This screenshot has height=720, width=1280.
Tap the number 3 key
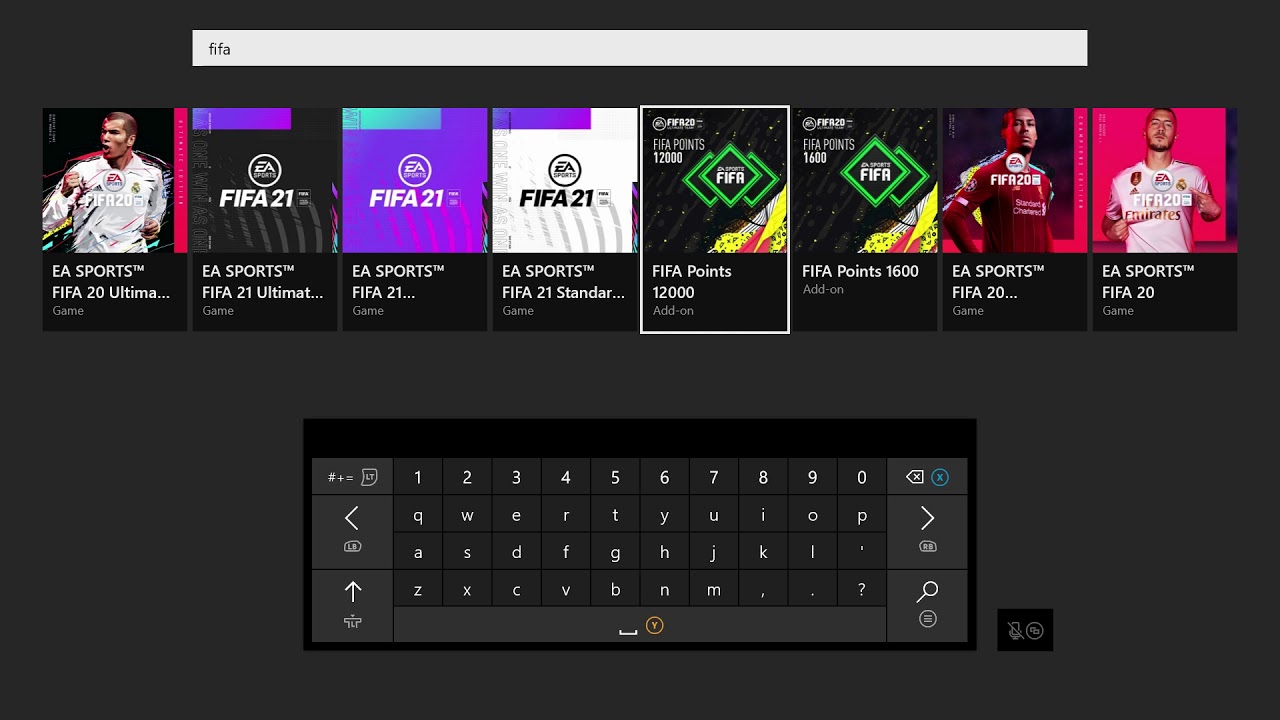click(x=516, y=477)
